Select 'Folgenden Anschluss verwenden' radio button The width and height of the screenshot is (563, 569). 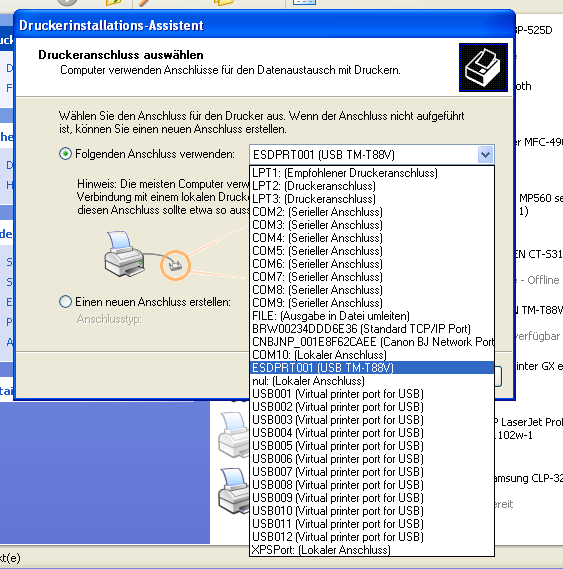pos(65,154)
